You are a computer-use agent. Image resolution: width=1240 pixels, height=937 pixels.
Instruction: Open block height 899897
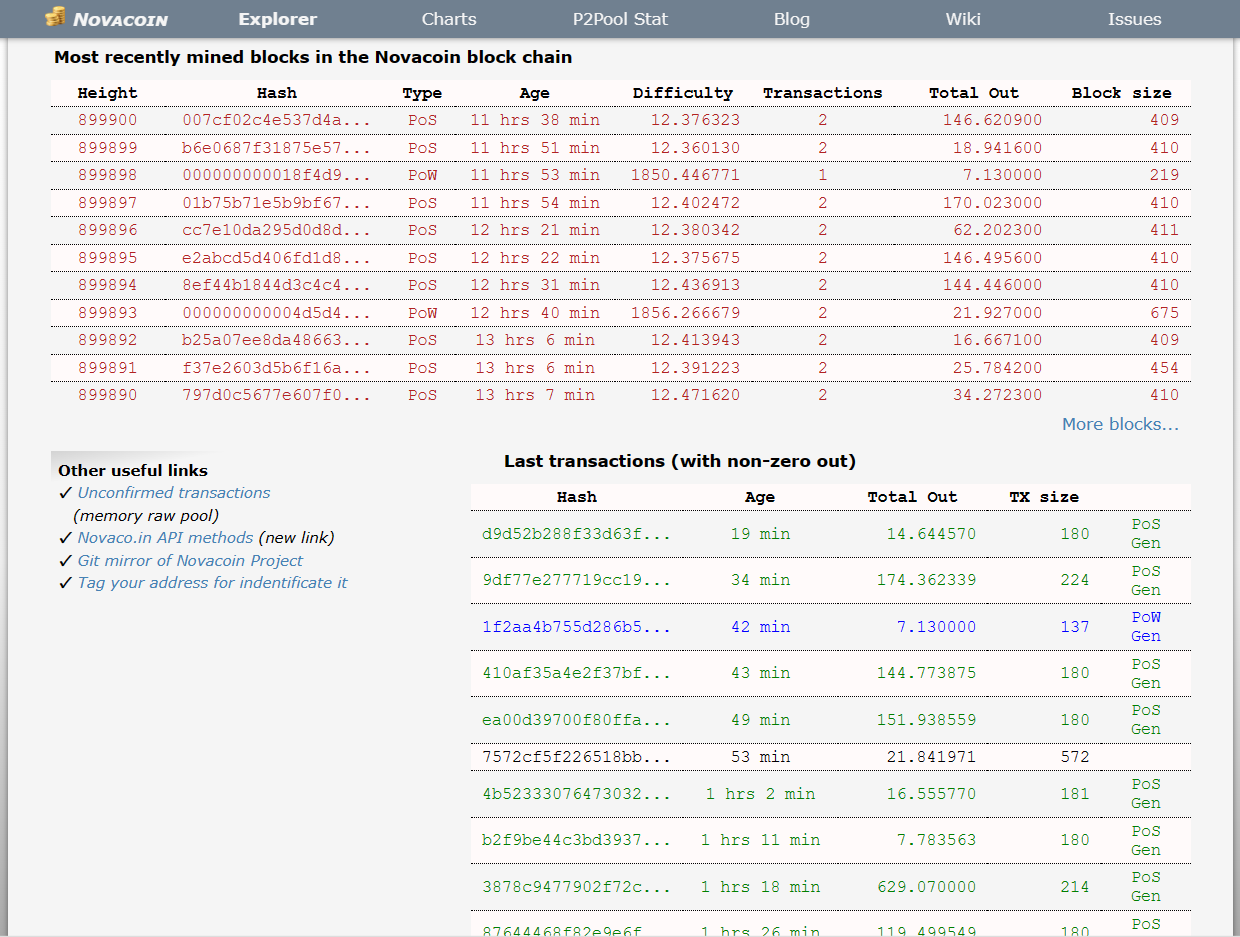tap(107, 203)
